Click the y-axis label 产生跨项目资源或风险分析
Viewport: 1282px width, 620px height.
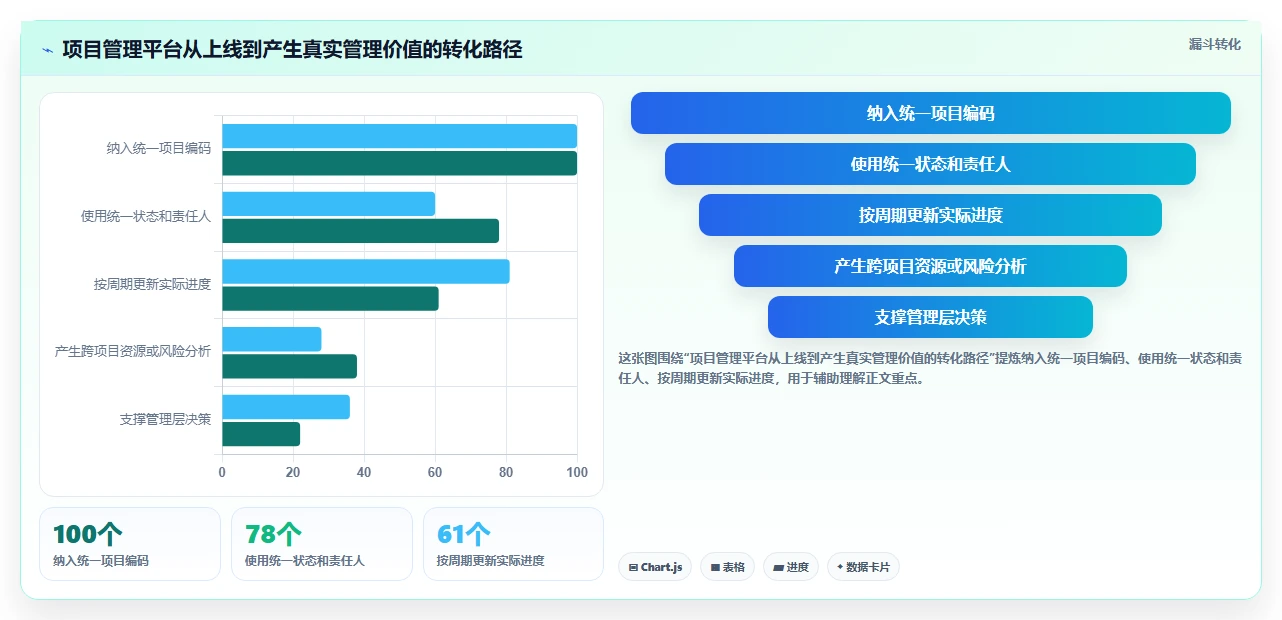point(133,352)
